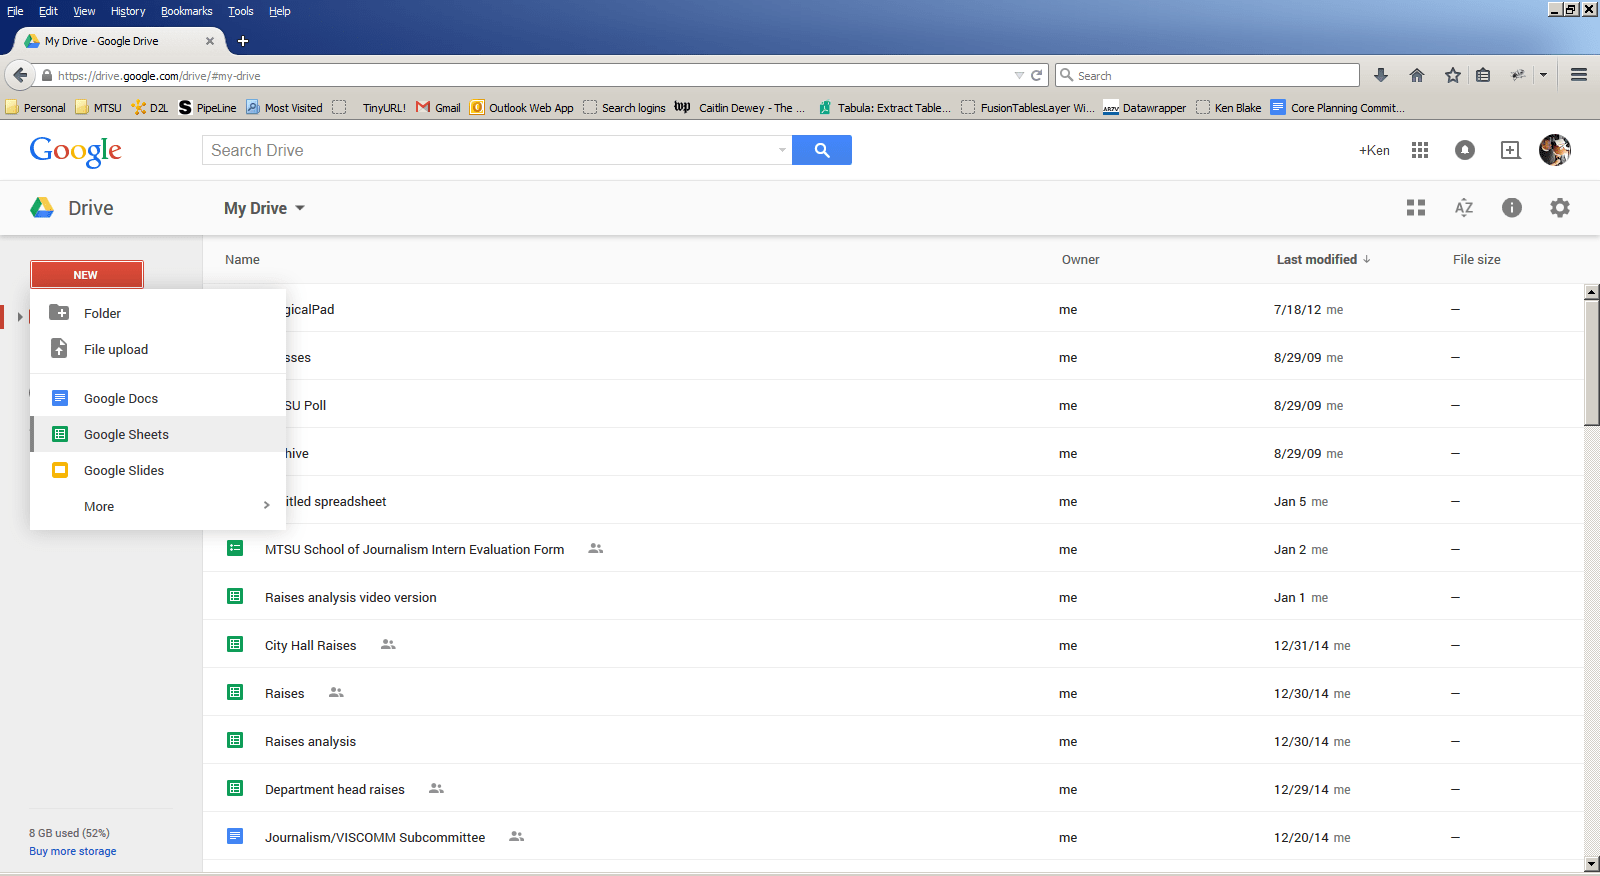Click the File size column header
1600x876 pixels.
click(x=1477, y=259)
